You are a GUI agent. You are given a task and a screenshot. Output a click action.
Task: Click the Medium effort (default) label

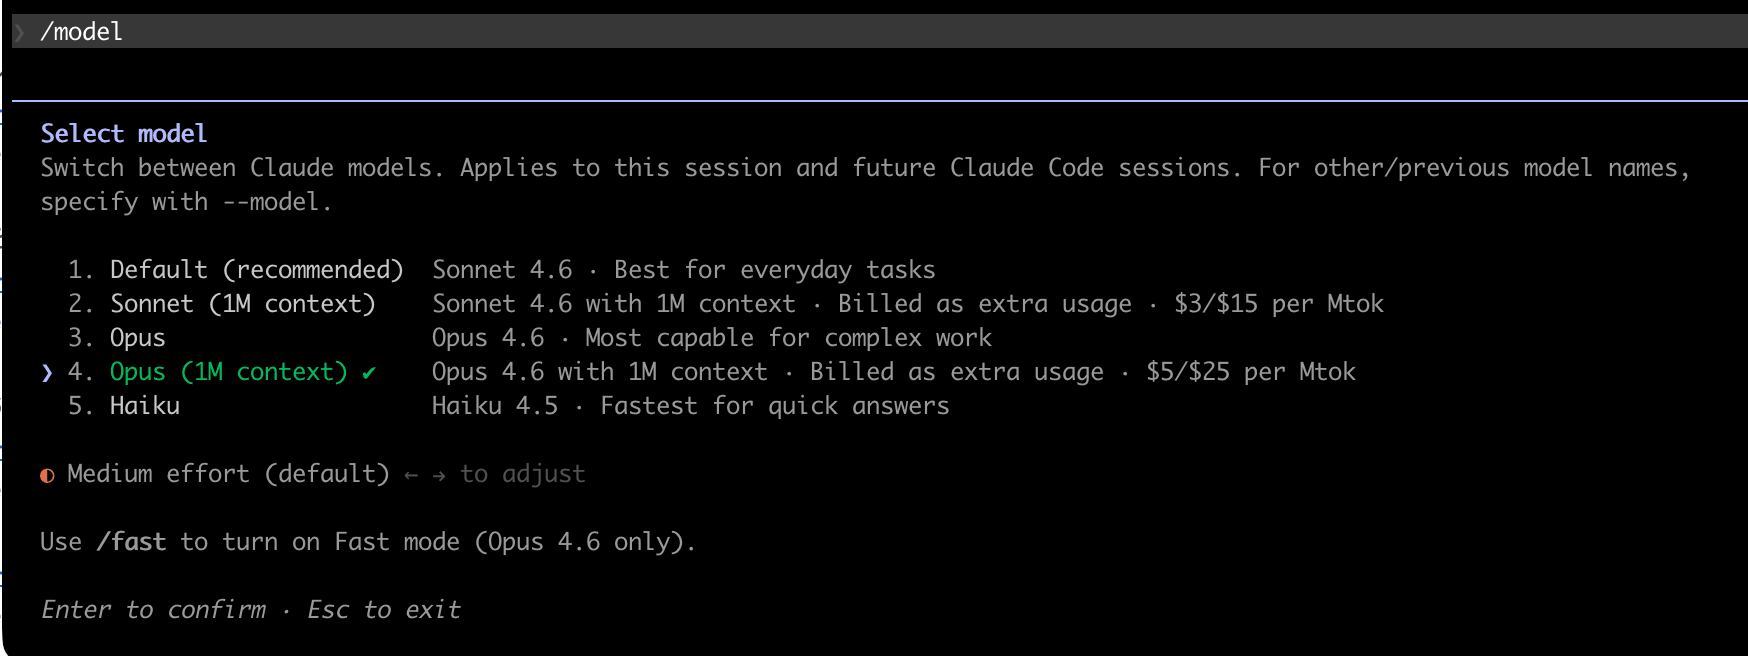(228, 474)
